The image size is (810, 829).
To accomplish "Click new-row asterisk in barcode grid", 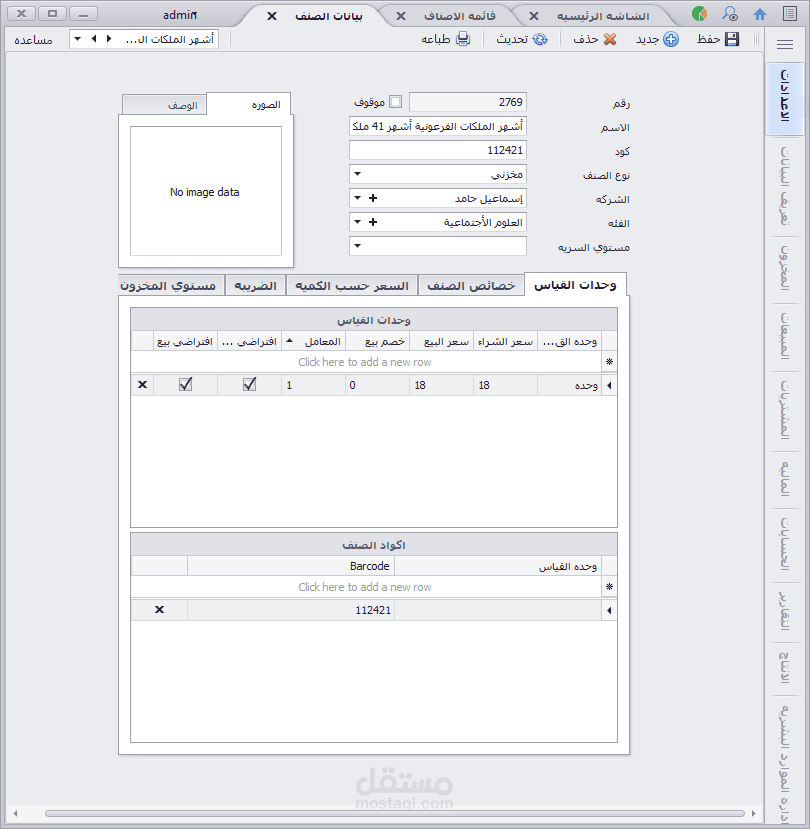I will click(609, 587).
